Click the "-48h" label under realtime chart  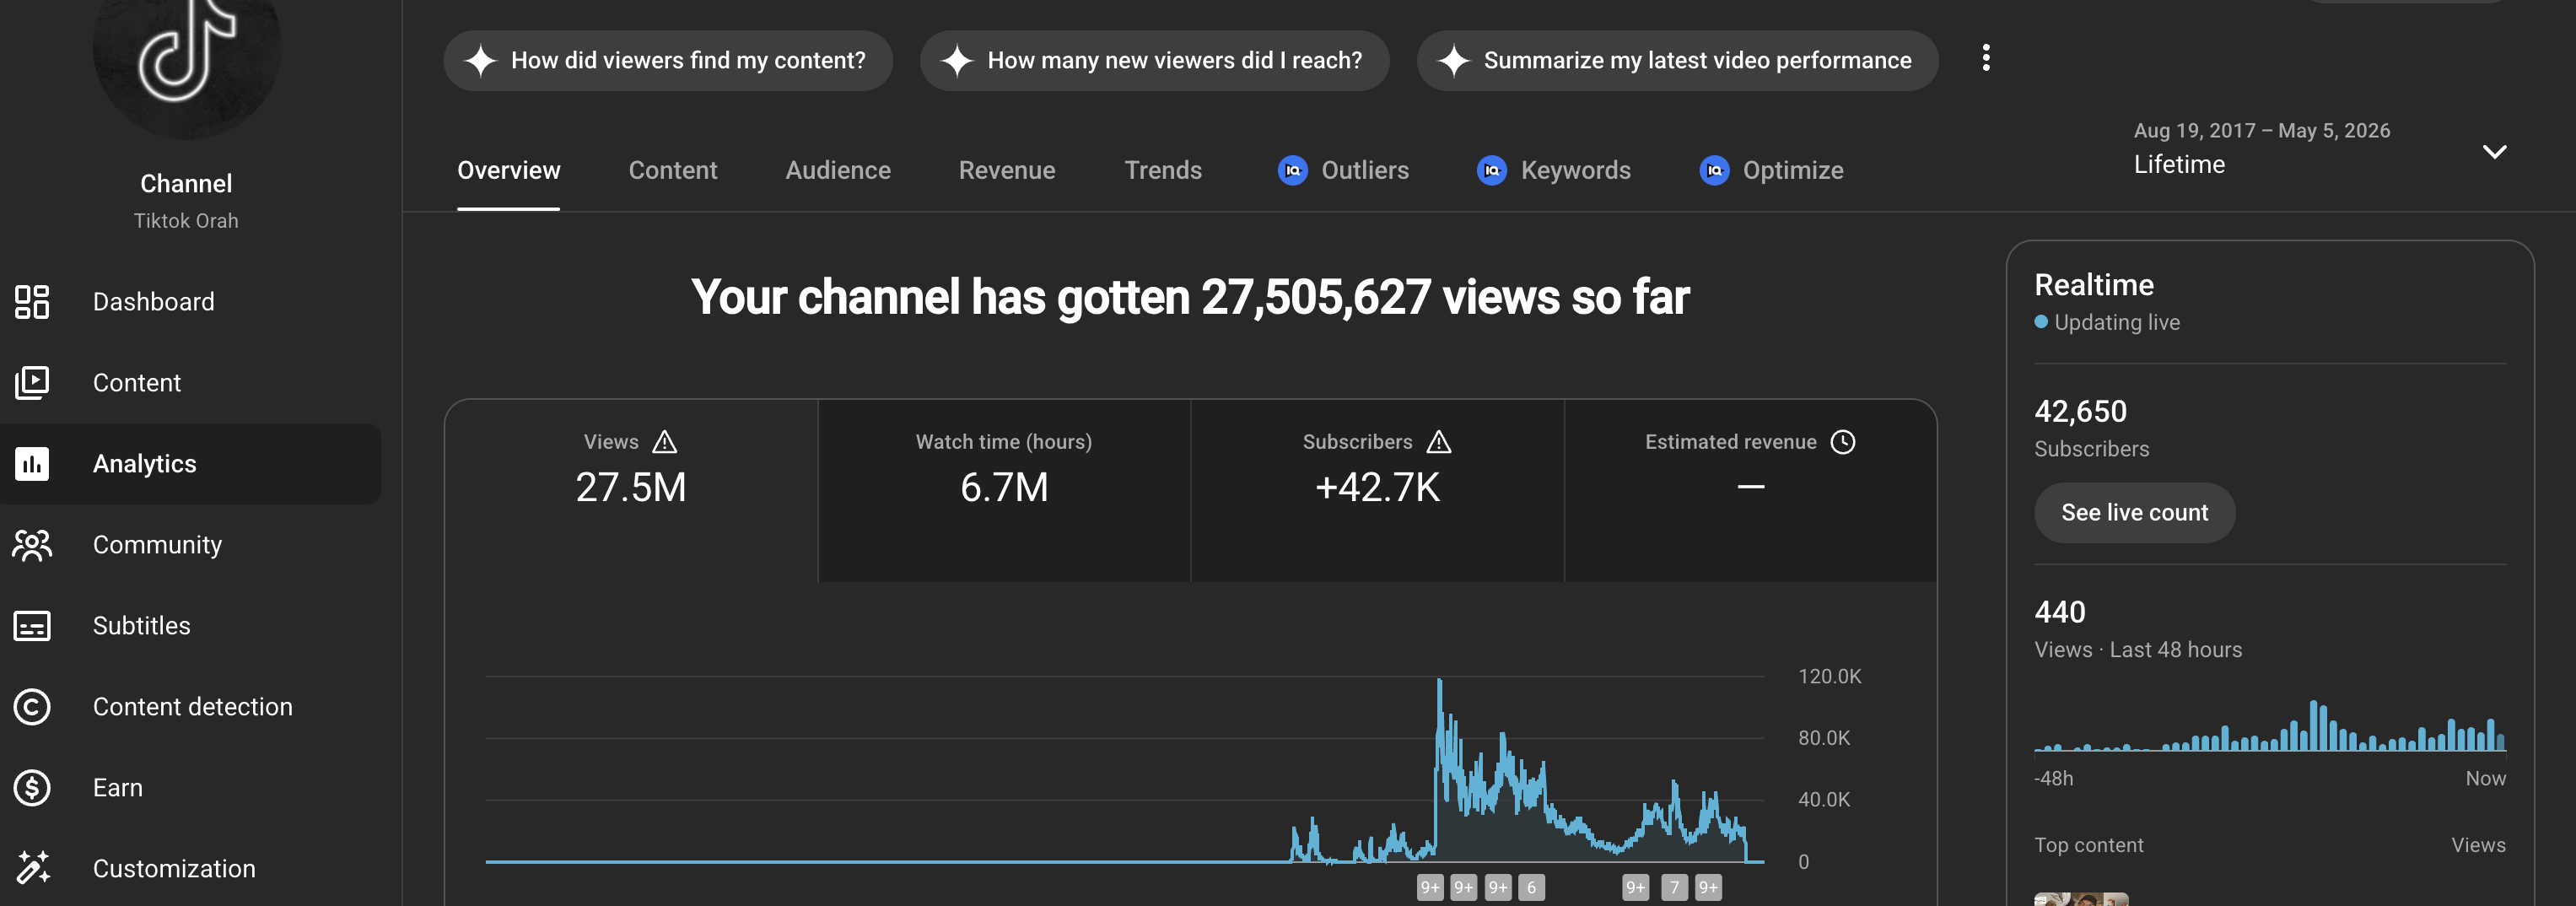[x=2053, y=778]
